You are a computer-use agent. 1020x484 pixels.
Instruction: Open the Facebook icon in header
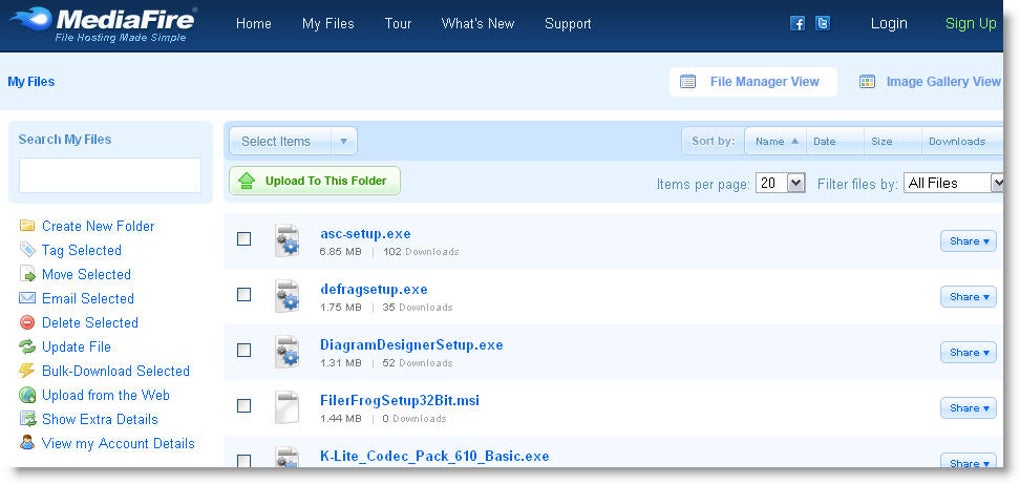797,23
